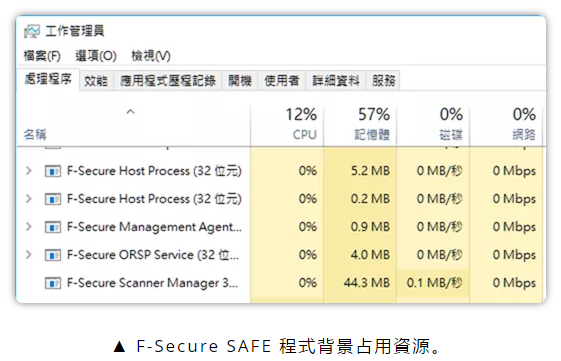Click the F-Secure Management Agent process icon
The width and height of the screenshot is (561, 361).
[x=53, y=227]
